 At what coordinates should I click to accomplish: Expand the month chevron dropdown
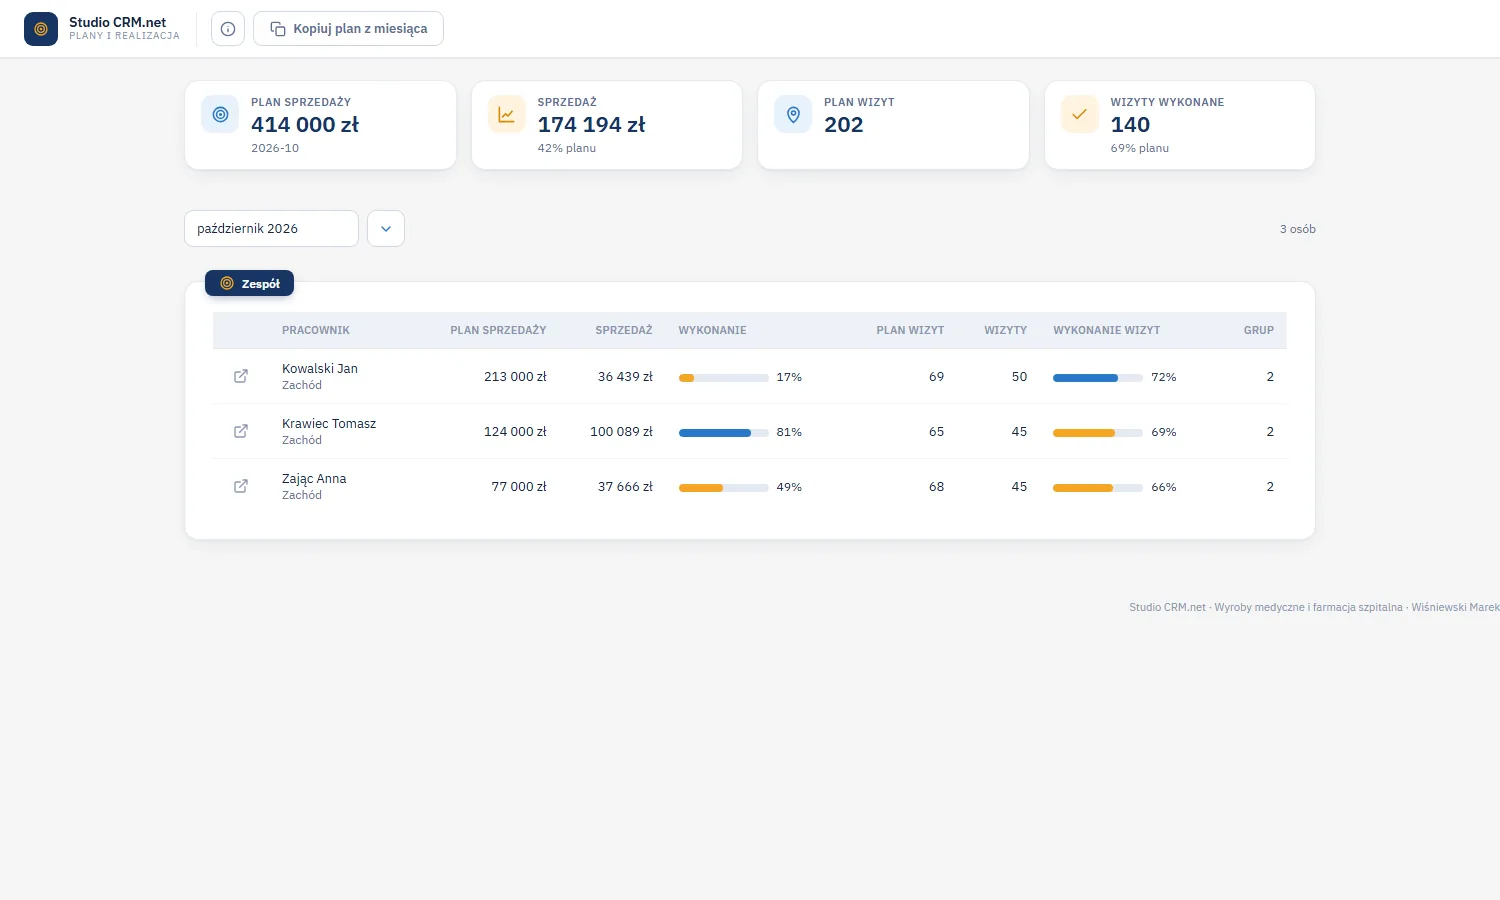(x=386, y=229)
